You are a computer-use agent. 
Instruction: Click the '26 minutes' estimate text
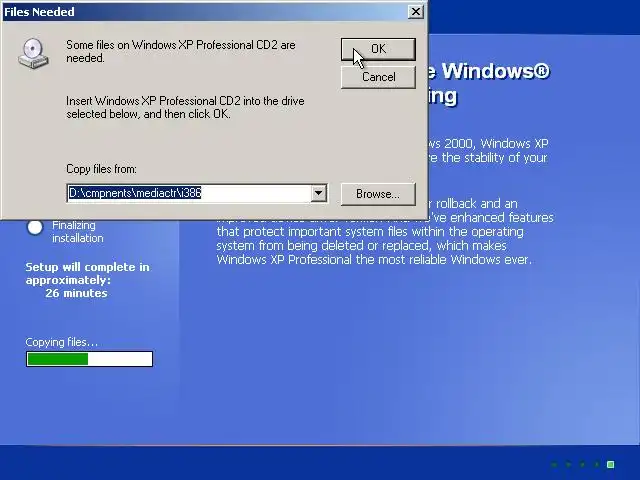[x=76, y=293]
